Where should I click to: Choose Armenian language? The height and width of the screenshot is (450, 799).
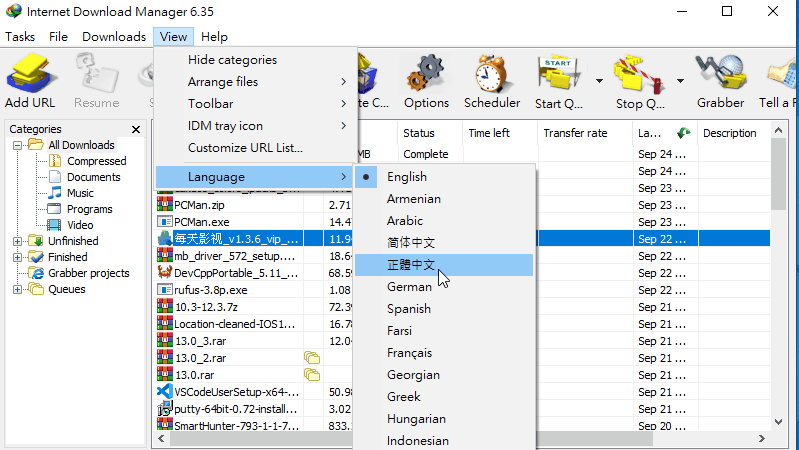pos(444,199)
